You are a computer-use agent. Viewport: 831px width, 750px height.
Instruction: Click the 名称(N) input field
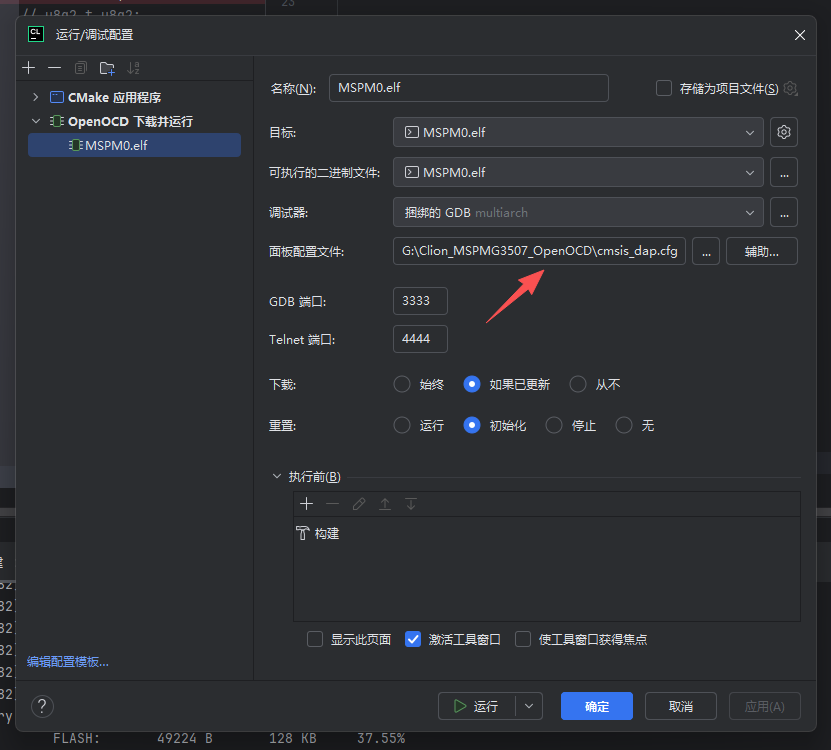pos(468,88)
